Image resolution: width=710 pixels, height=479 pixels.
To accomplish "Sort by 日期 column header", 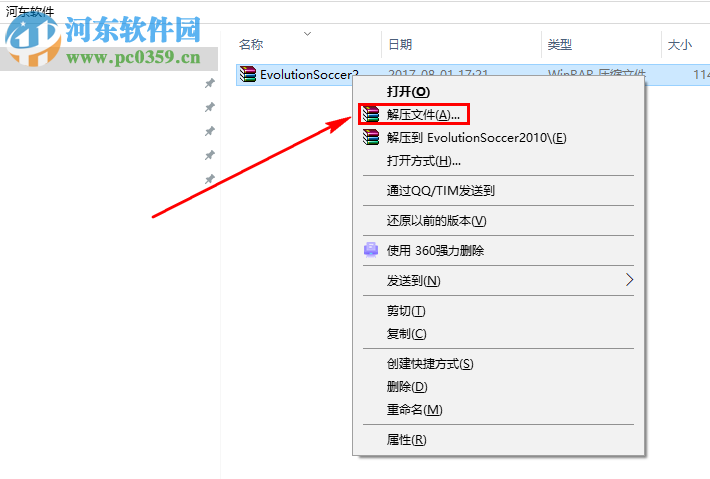I will 400,44.
